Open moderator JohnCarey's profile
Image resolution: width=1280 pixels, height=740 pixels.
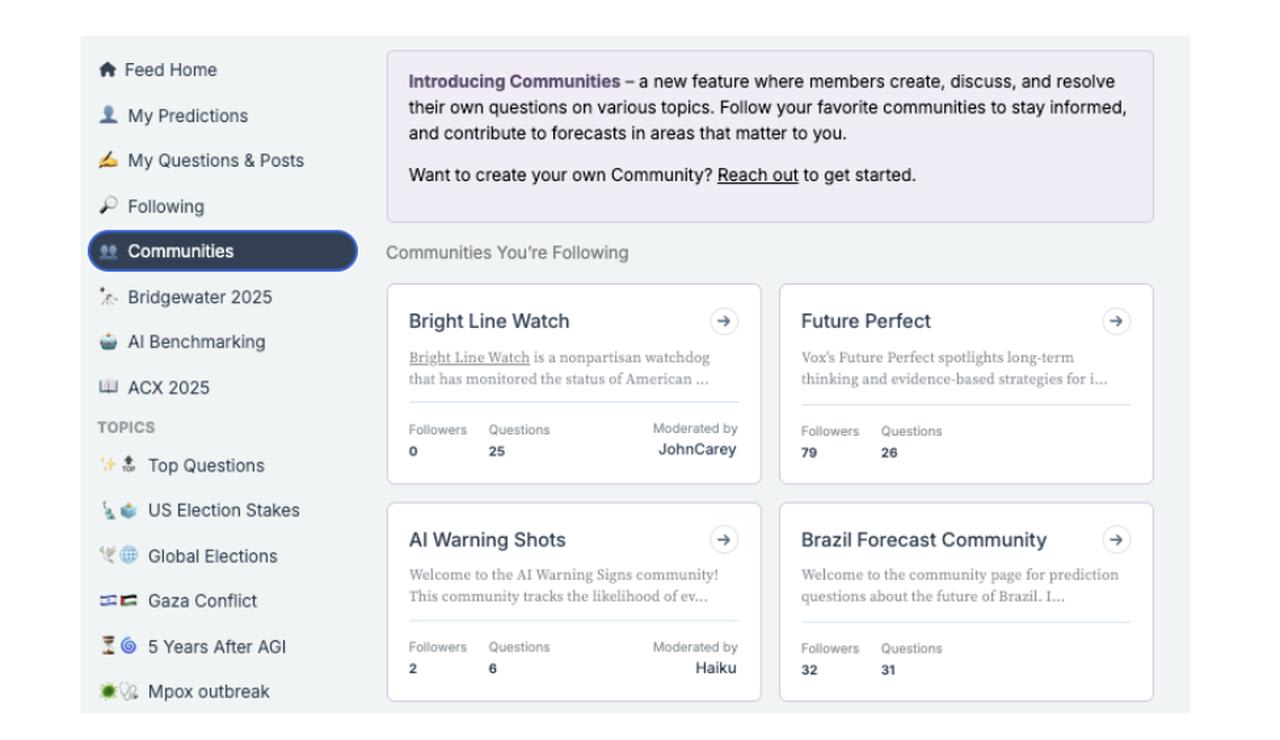[697, 450]
